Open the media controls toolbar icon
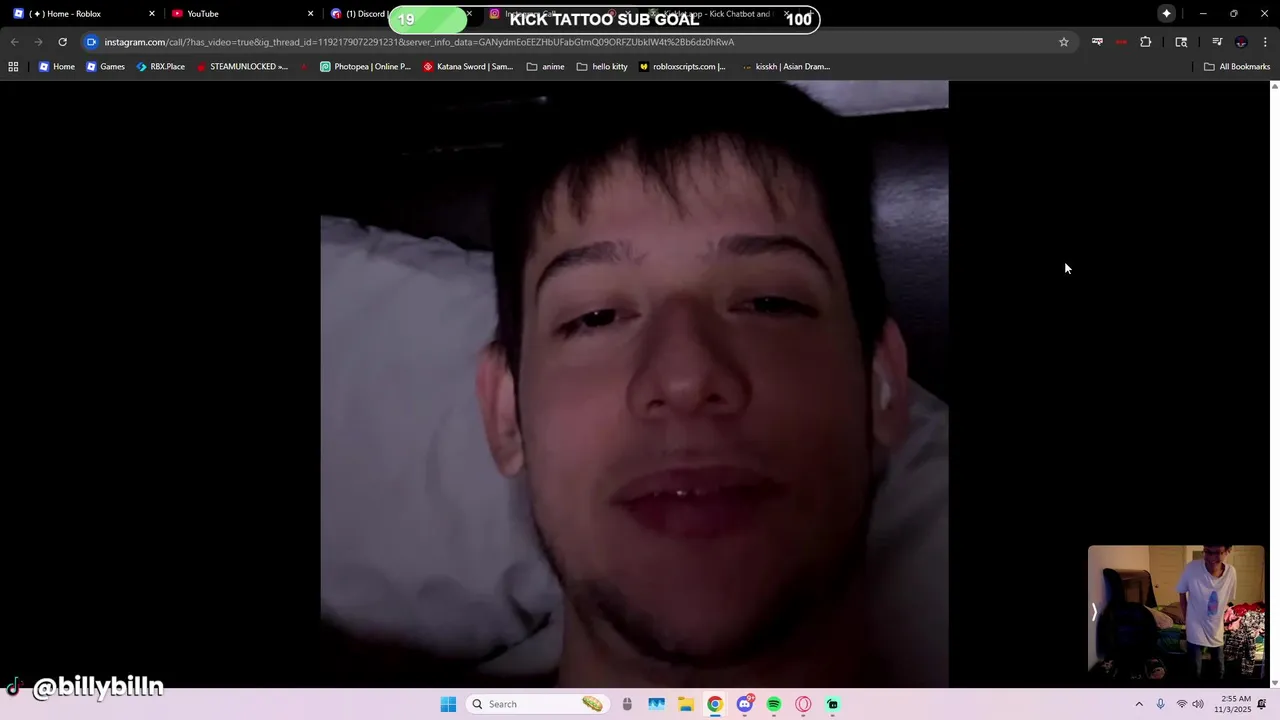Screen dimensions: 1280x720 (x=1217, y=42)
